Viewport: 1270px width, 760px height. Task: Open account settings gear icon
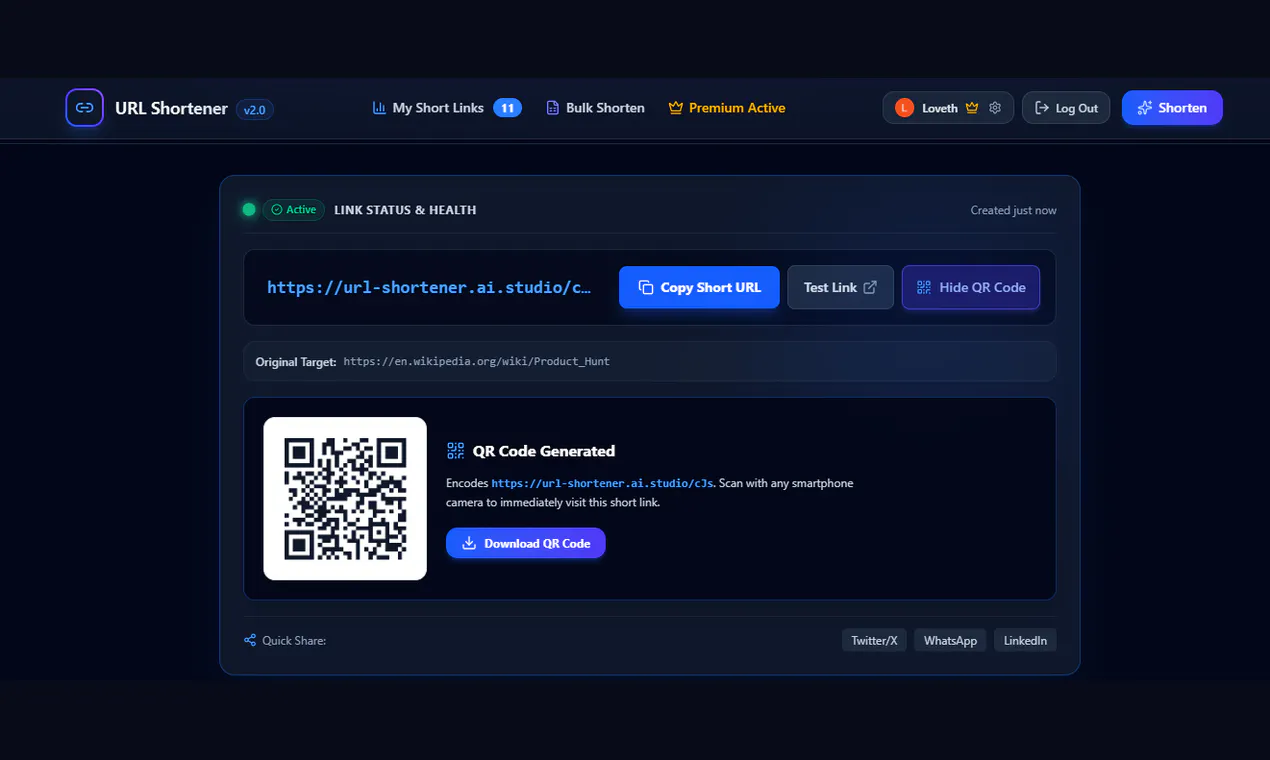[995, 108]
